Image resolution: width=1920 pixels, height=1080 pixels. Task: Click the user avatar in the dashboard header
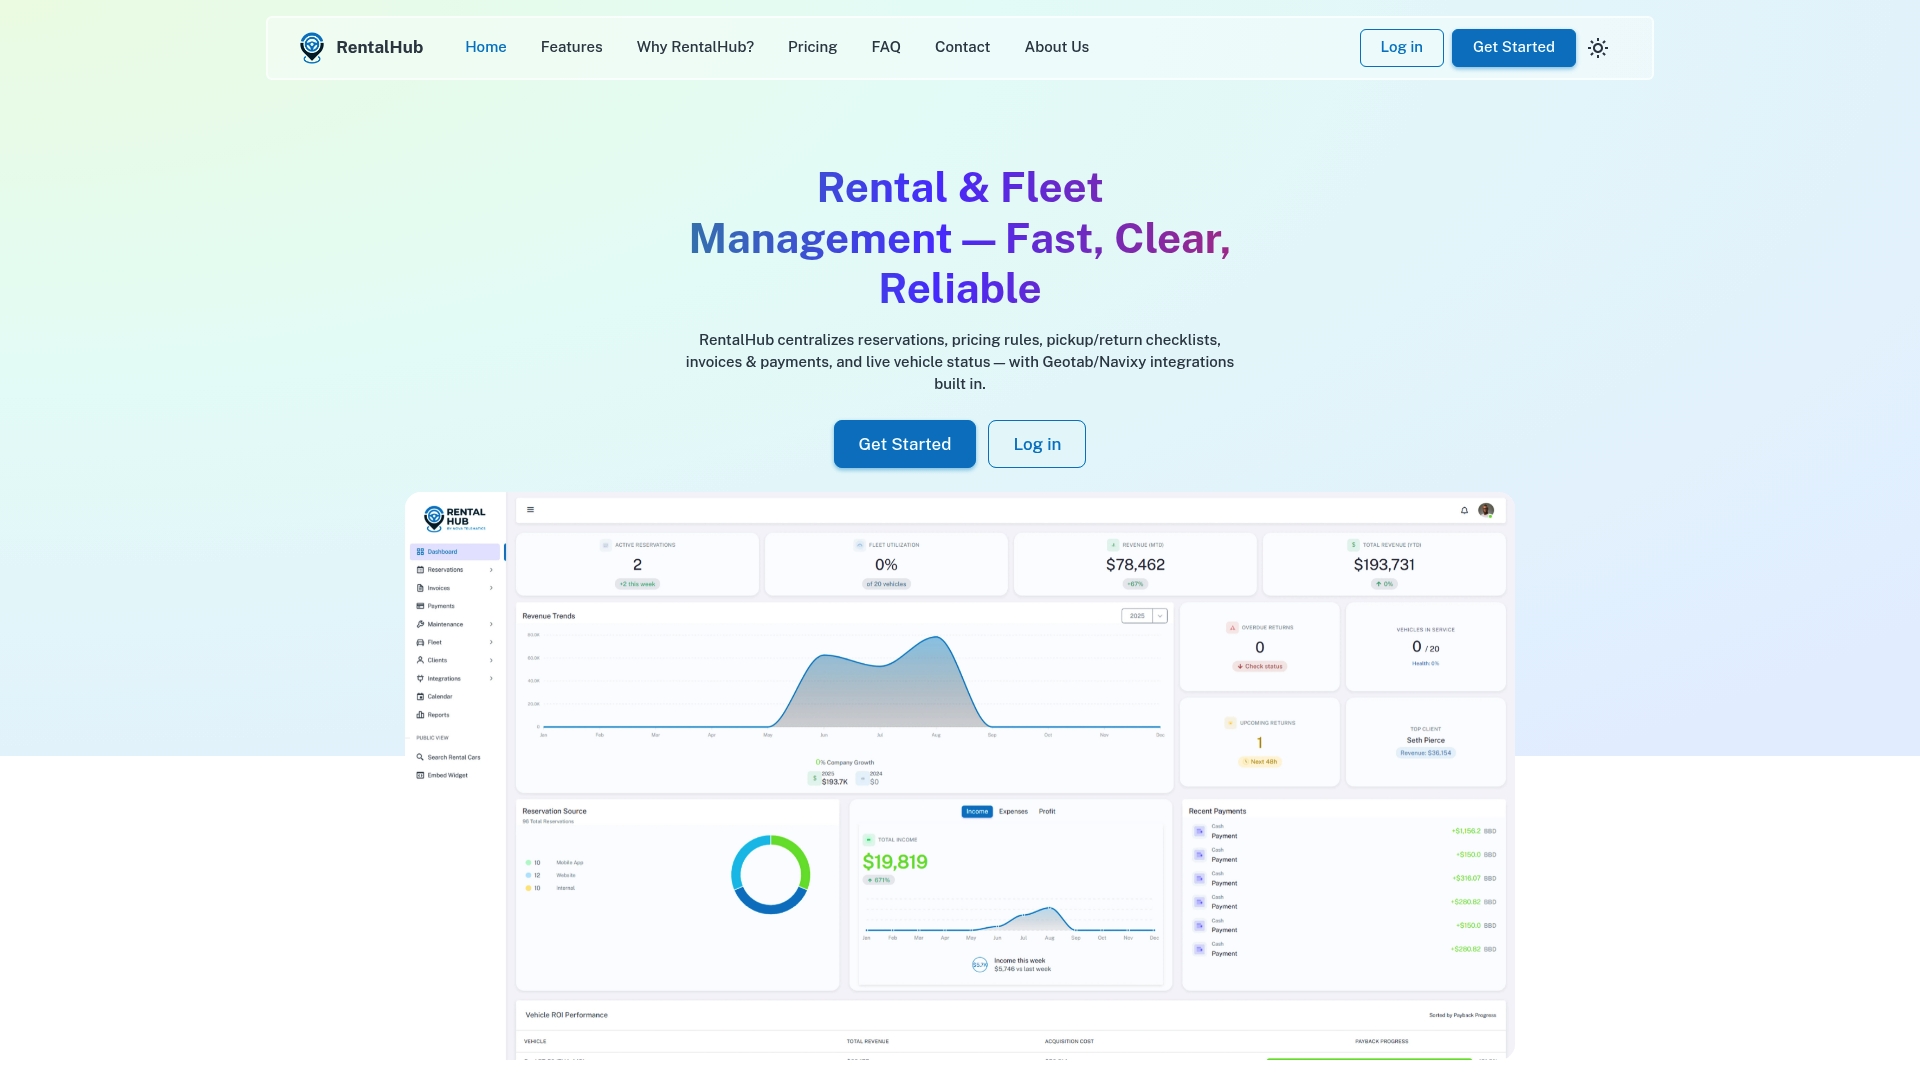pos(1485,509)
